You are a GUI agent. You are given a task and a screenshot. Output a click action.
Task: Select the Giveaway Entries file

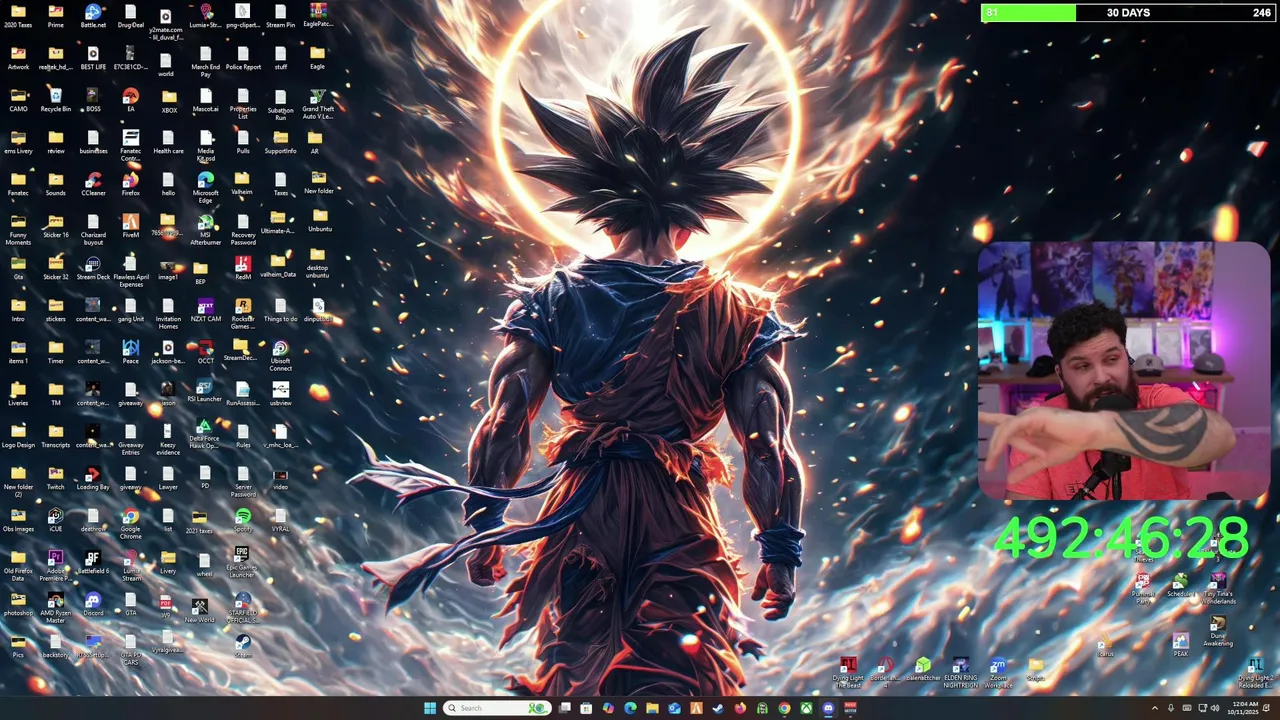coord(131,439)
